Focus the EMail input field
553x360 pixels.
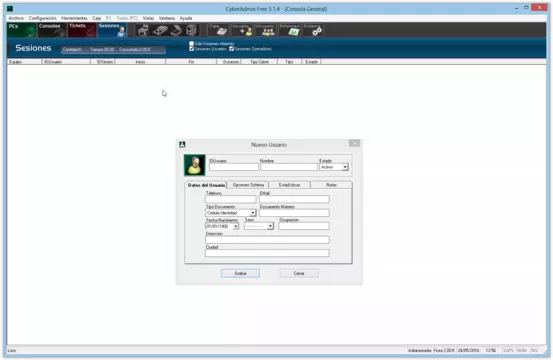(294, 200)
